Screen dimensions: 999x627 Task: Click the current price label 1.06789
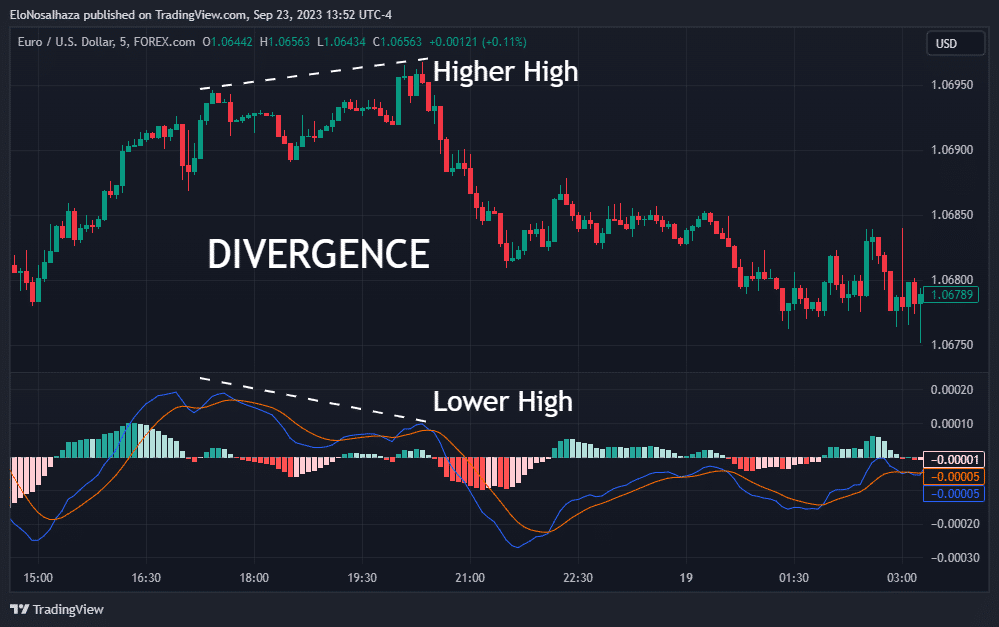(951, 295)
